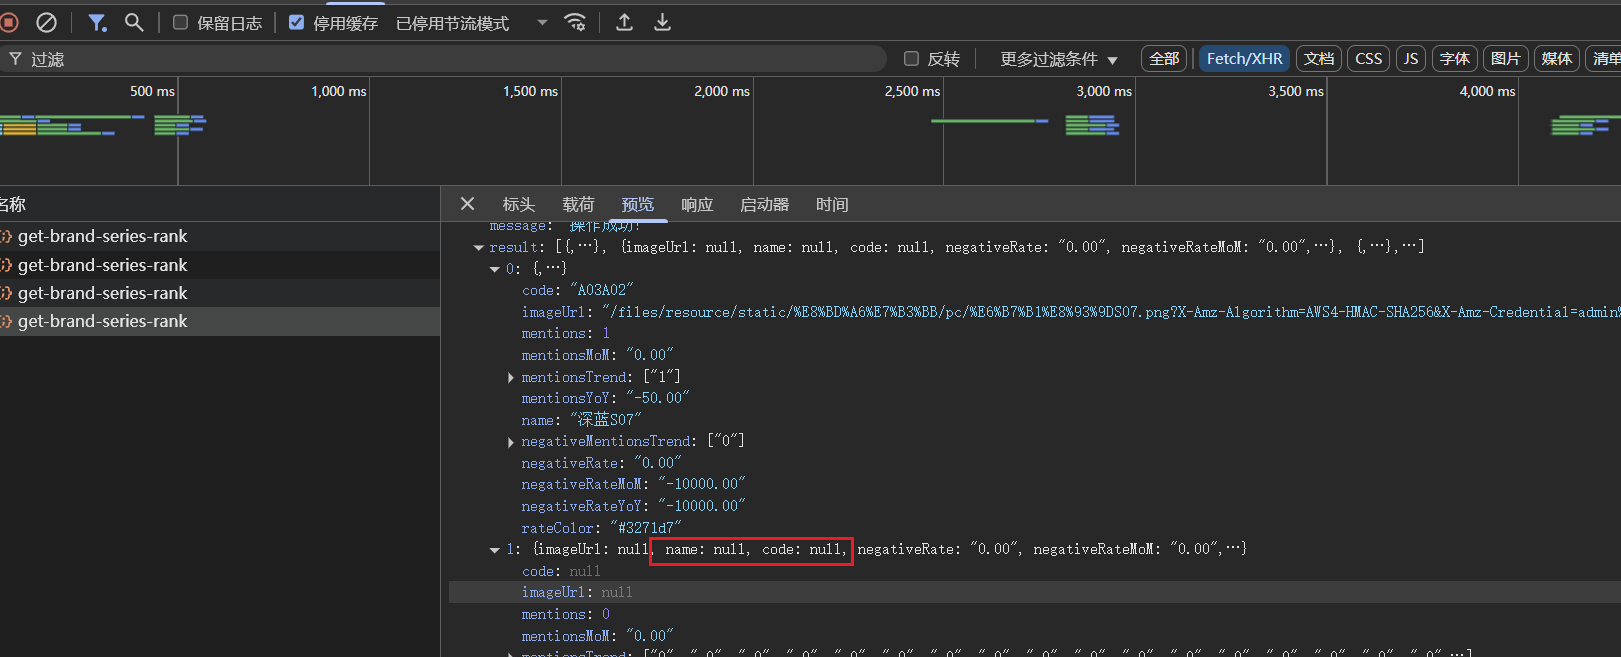Stop recording network log

pos(9,22)
